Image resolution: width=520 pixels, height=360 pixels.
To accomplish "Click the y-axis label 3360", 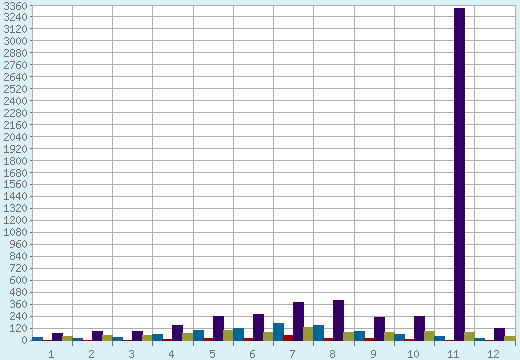I will tap(15, 6).
